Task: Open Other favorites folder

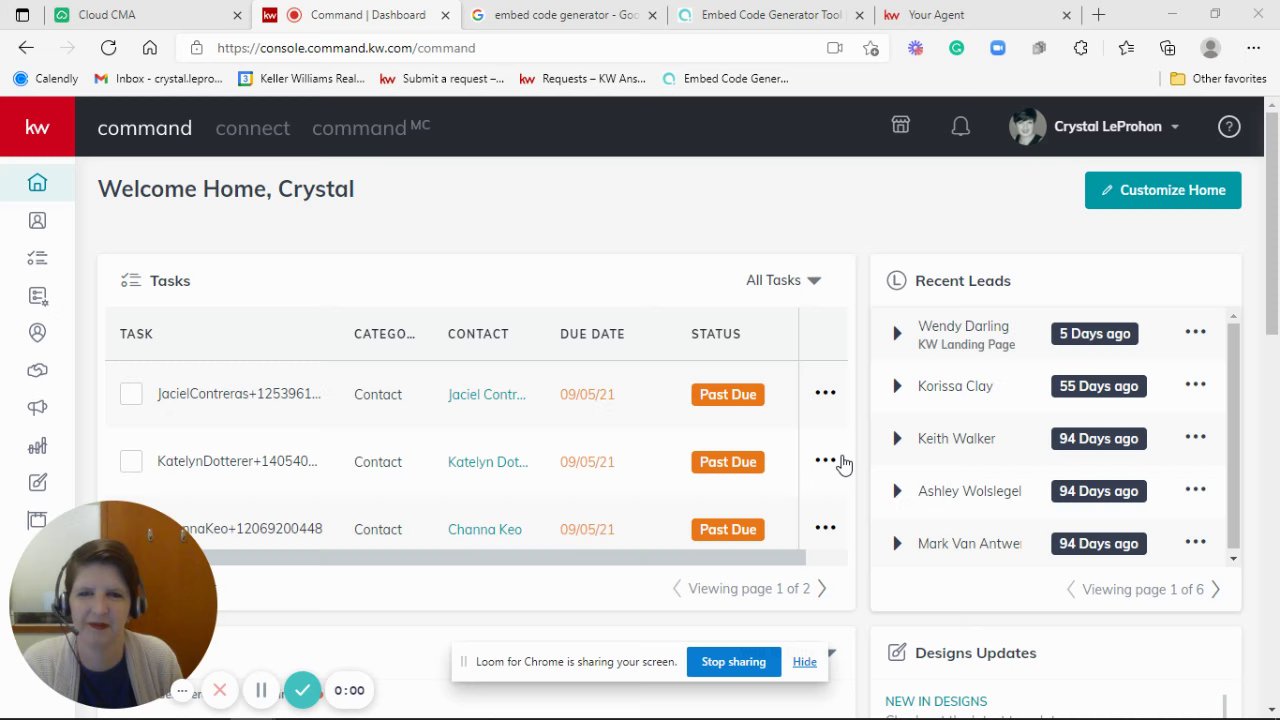Action: (x=1217, y=78)
